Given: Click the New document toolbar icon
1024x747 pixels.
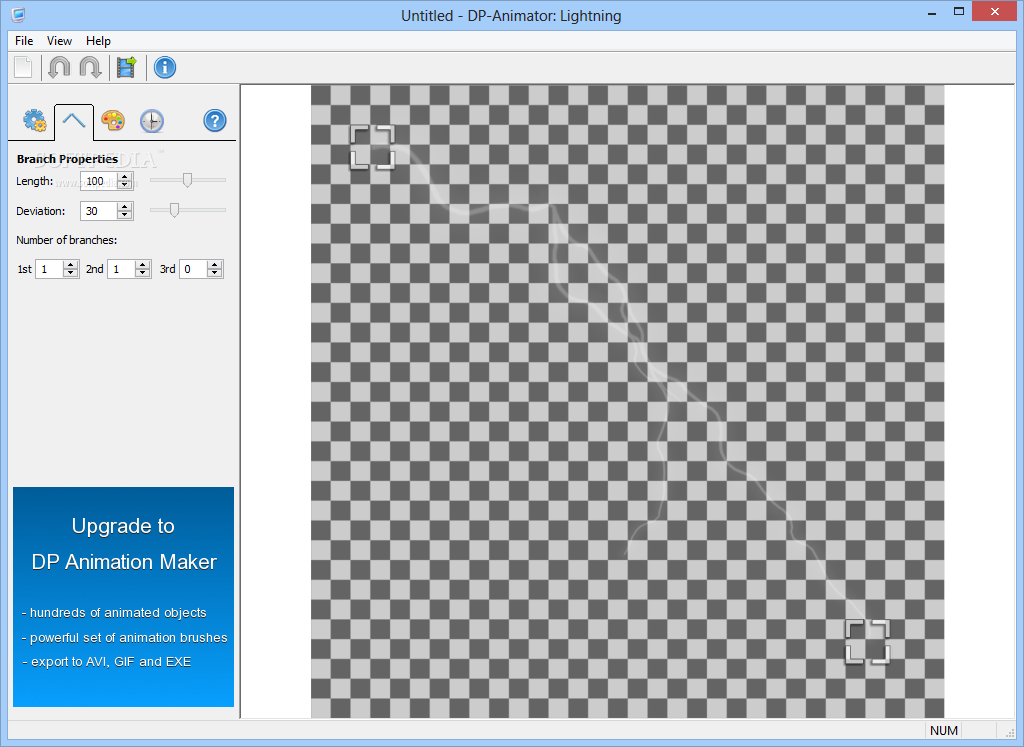Looking at the screenshot, I should pos(24,67).
